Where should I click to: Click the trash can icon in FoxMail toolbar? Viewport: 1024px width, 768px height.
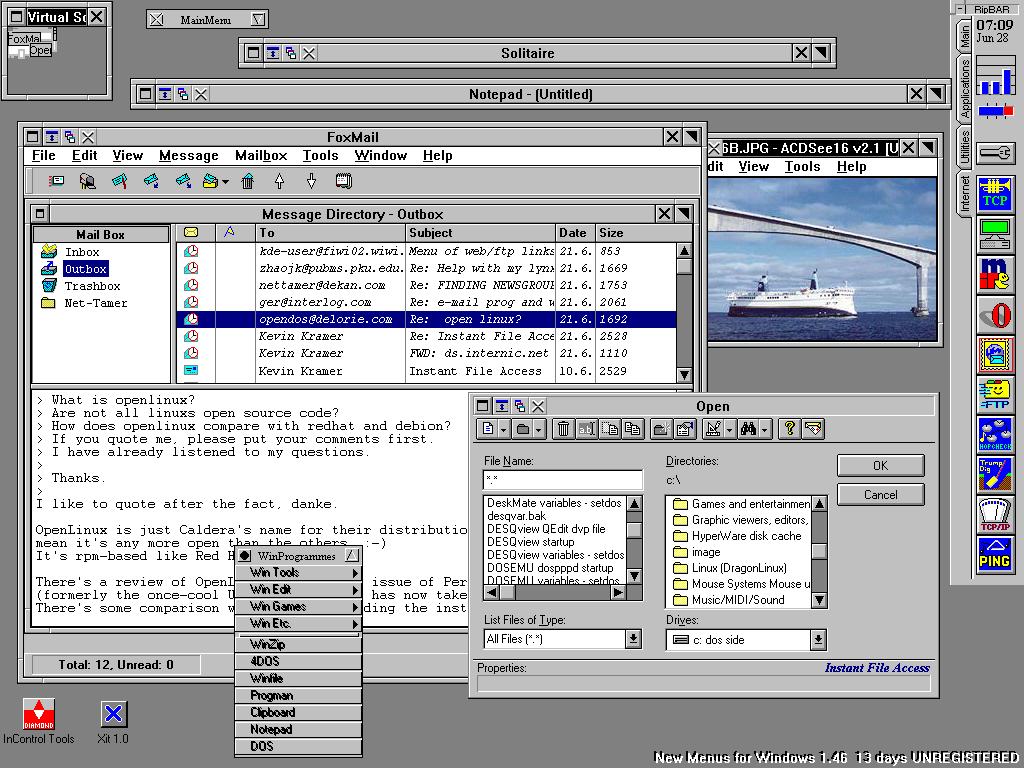click(x=248, y=181)
